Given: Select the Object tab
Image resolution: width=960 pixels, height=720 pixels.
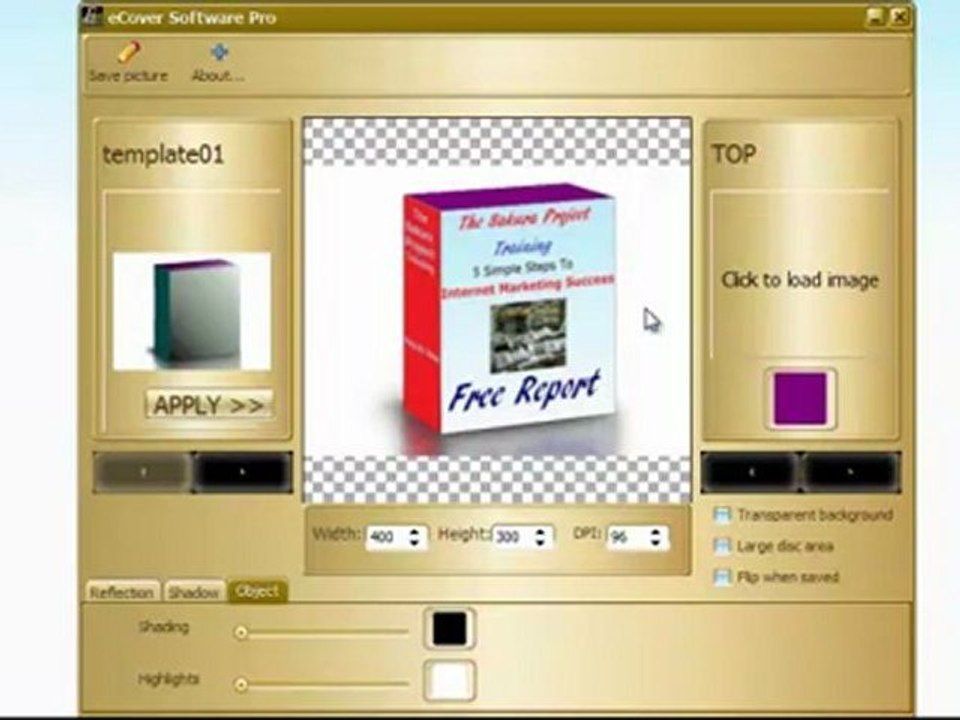Looking at the screenshot, I should point(257,591).
